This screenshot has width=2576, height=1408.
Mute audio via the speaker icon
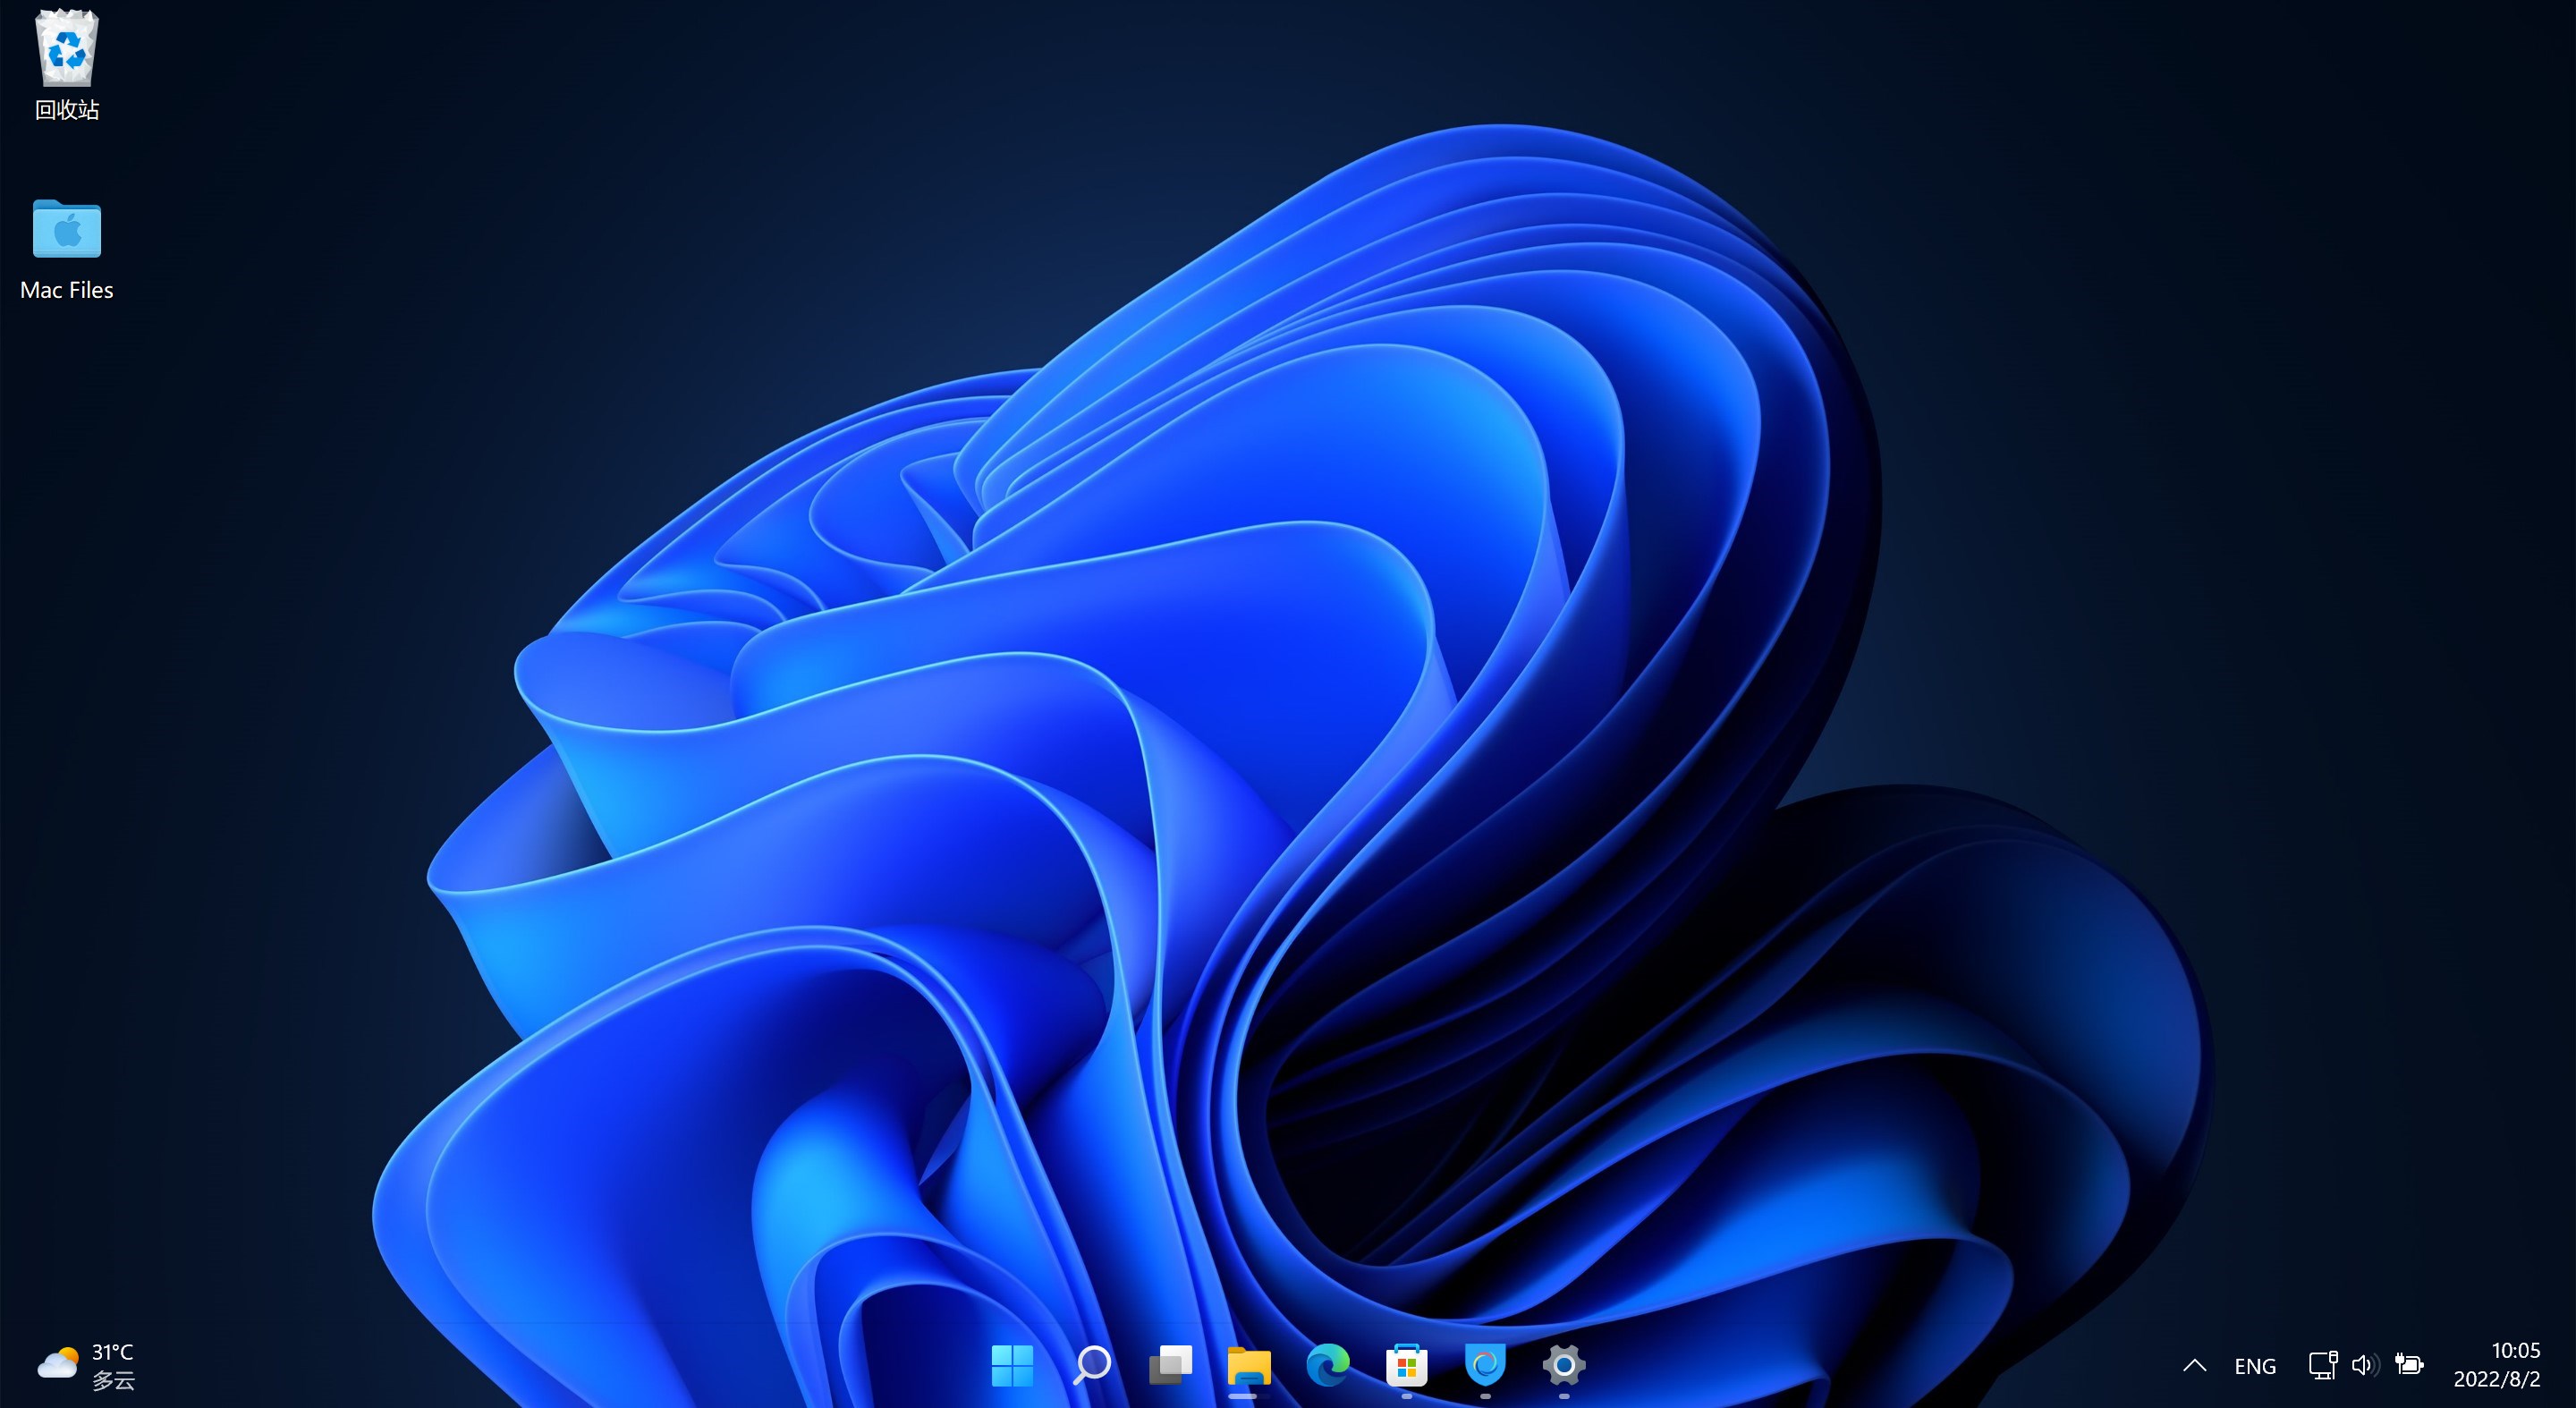(x=2365, y=1364)
